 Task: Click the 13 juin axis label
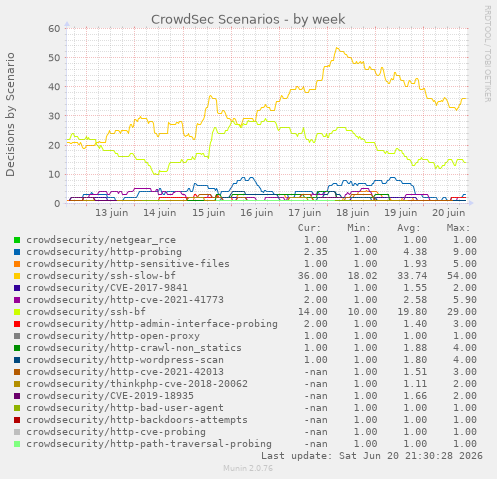pyautogui.click(x=112, y=213)
